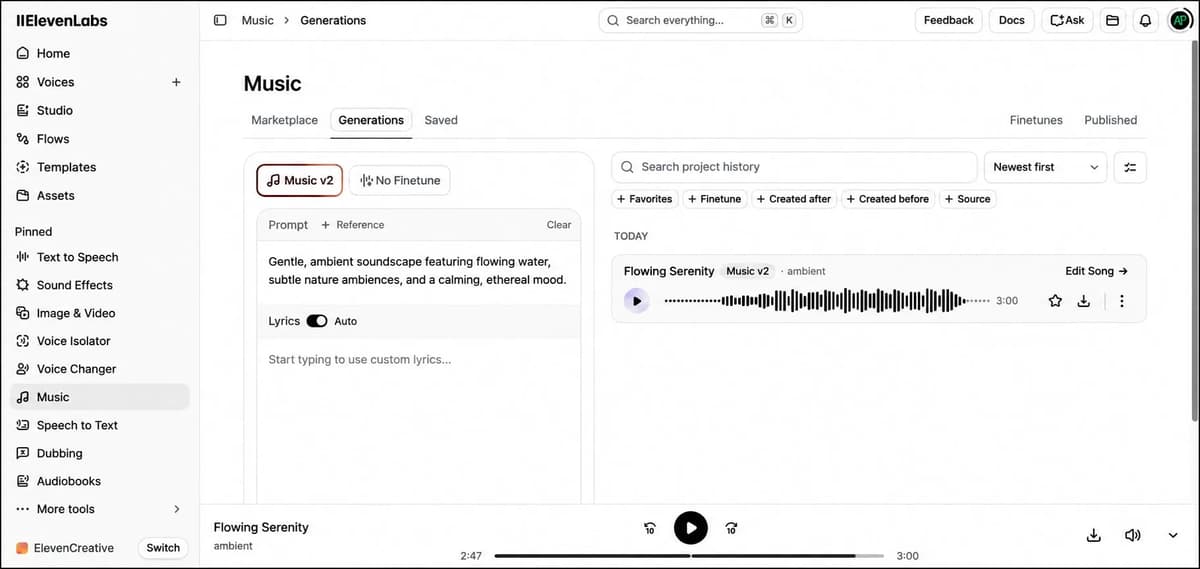Screen dimensions: 1200x569
Task: Add the Finetune filter
Action: click(715, 199)
